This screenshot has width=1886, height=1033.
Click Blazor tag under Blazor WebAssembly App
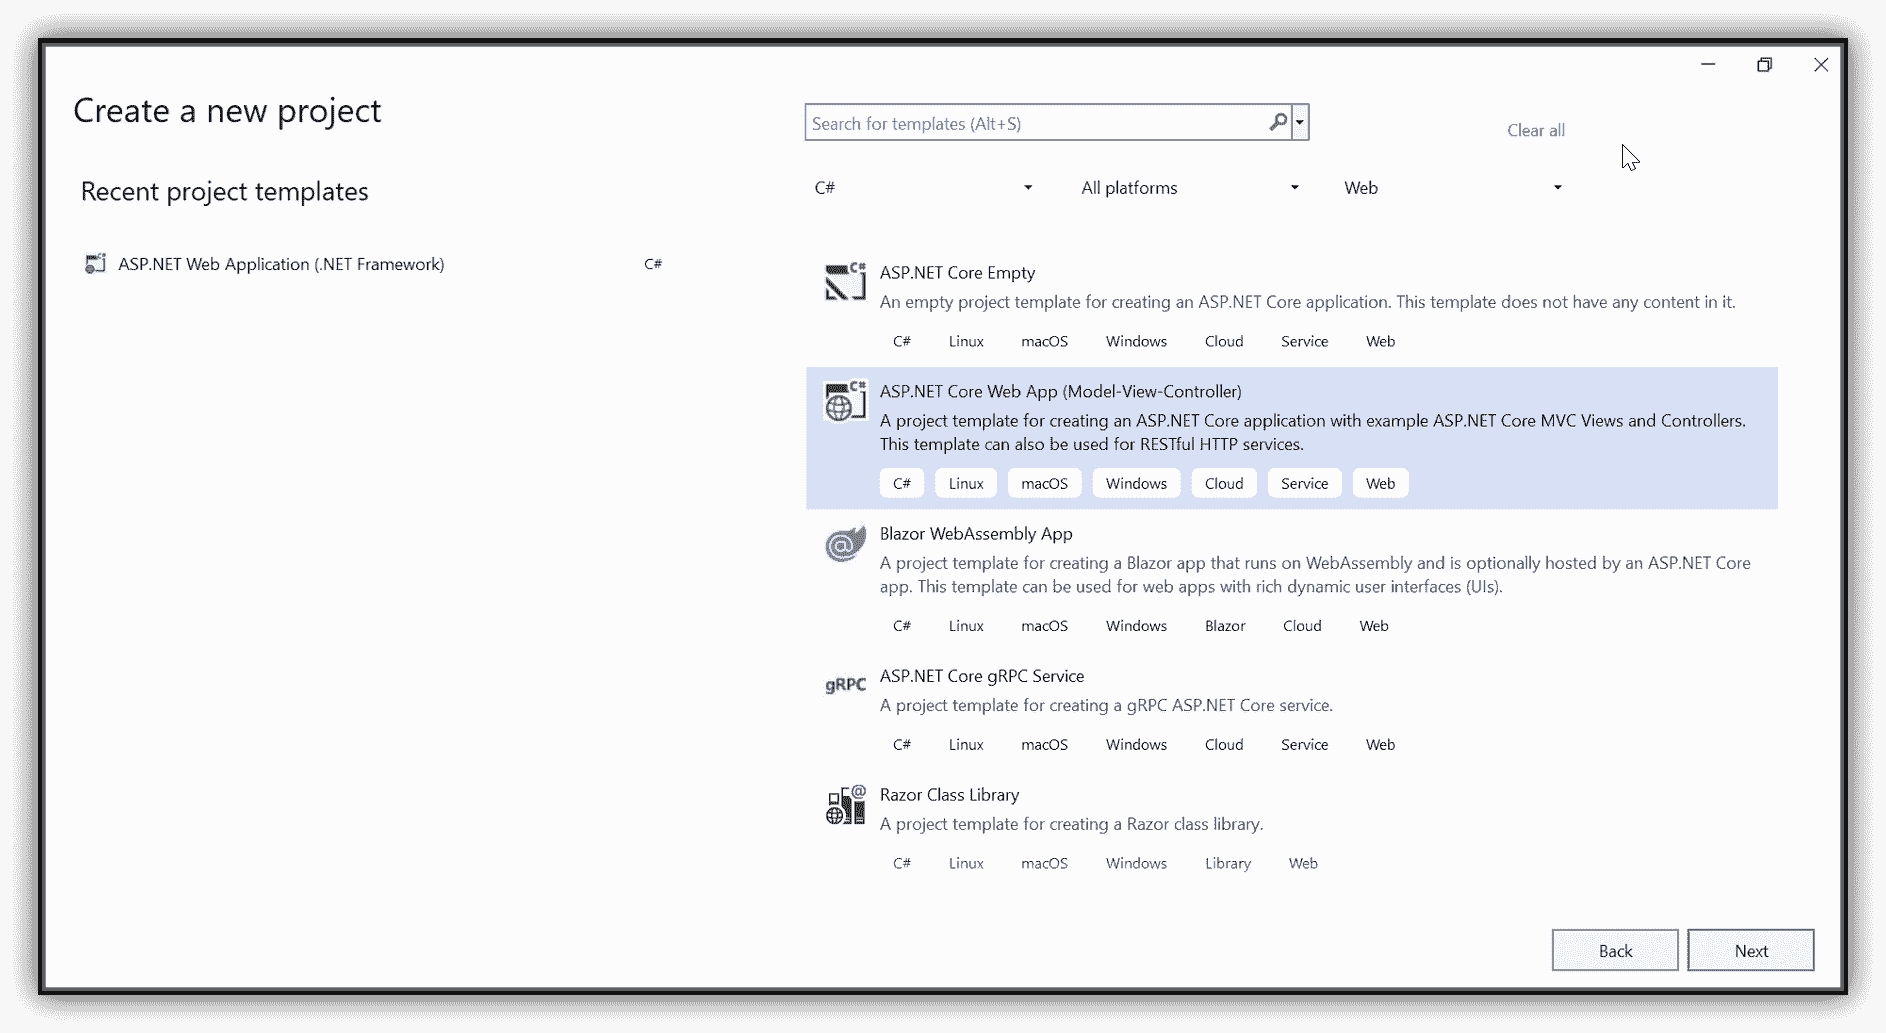click(1225, 626)
